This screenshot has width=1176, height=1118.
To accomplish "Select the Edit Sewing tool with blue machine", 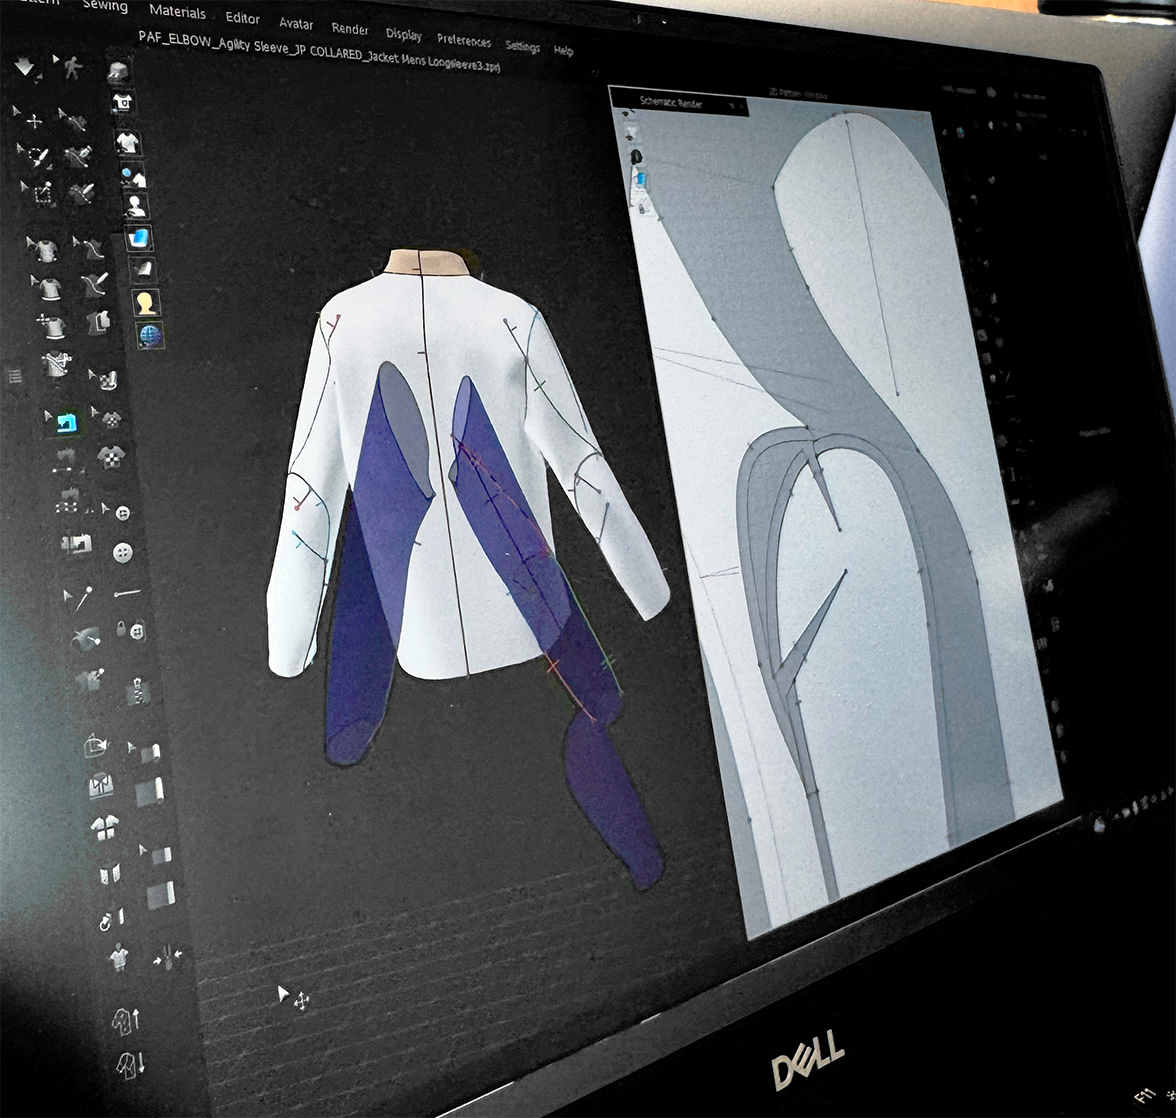I will [67, 423].
